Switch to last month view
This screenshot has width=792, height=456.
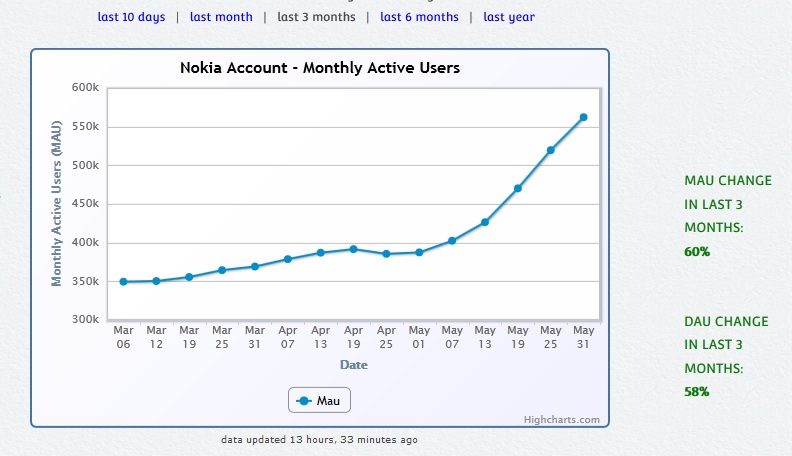tap(222, 17)
